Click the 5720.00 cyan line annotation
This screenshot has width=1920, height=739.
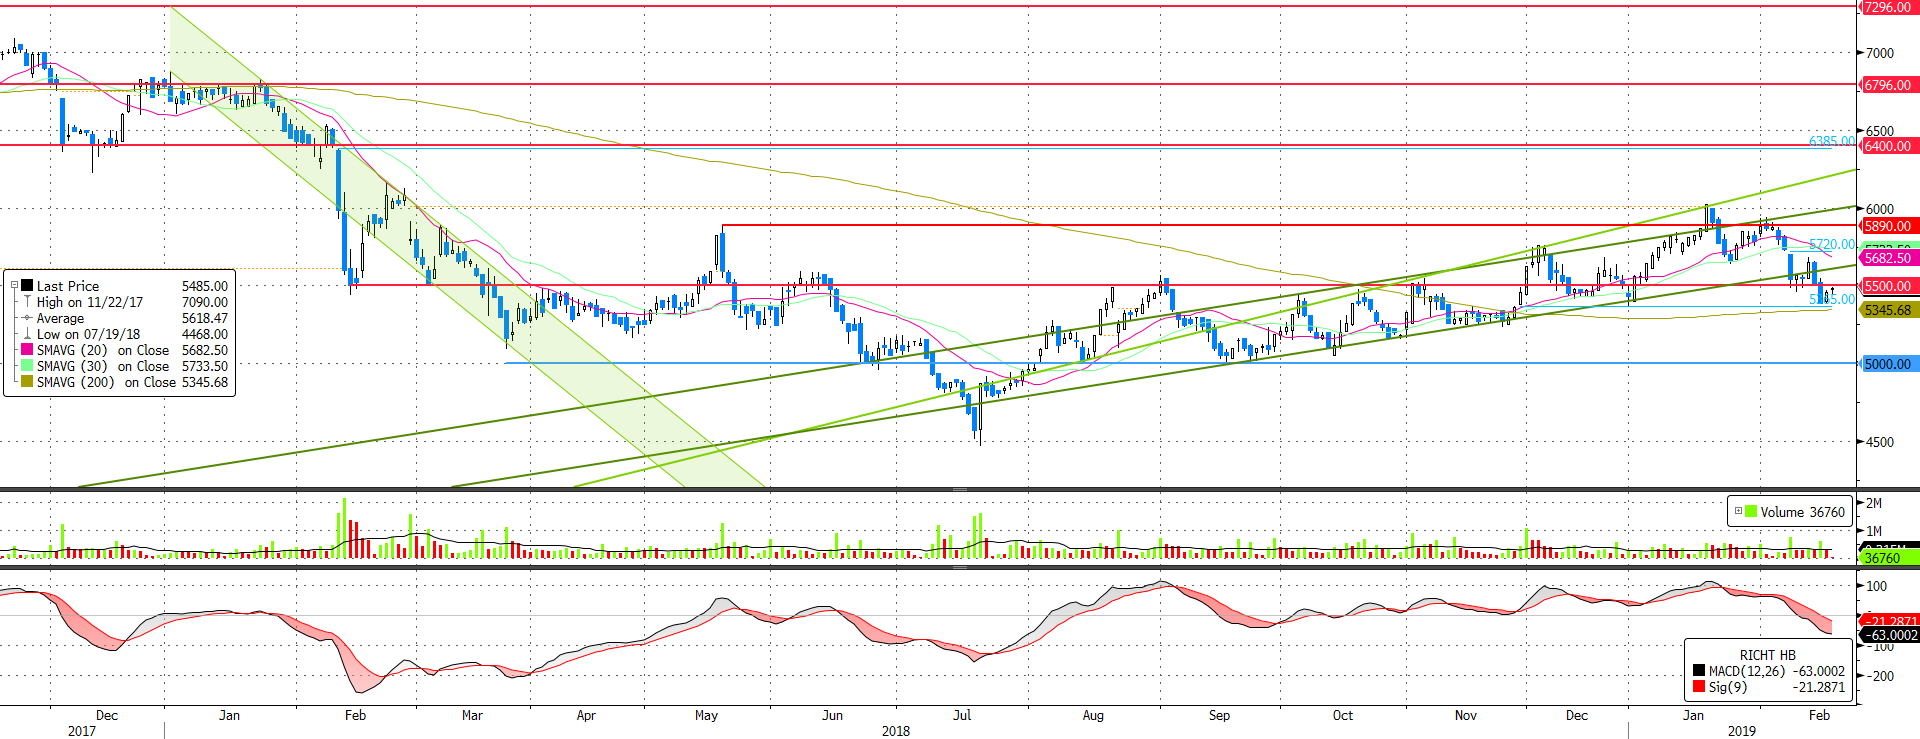(1832, 244)
